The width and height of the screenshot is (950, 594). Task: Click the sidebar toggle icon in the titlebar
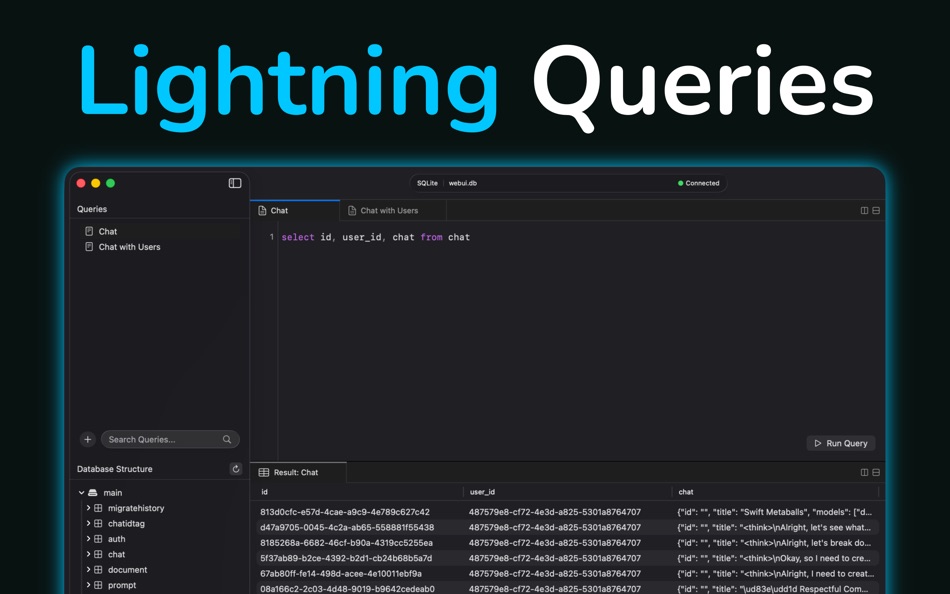coord(233,183)
